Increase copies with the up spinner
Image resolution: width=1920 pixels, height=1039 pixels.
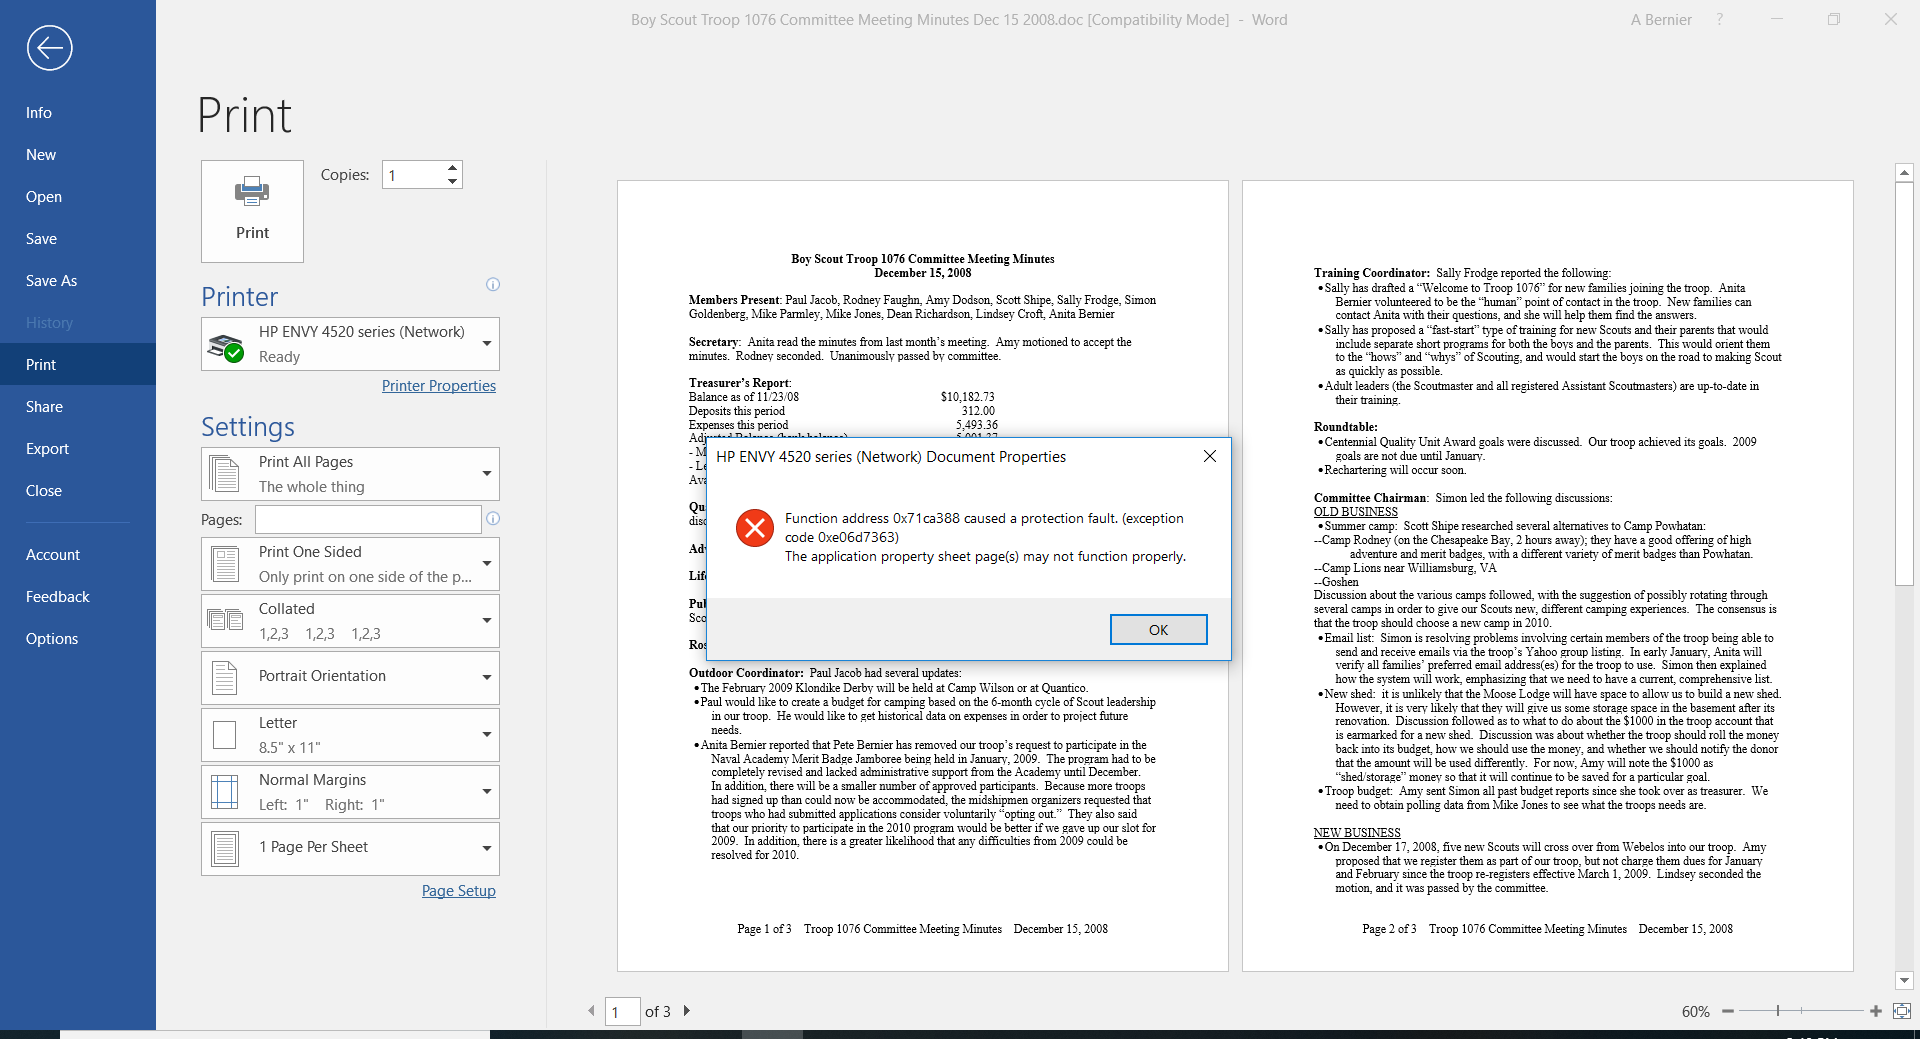[453, 168]
